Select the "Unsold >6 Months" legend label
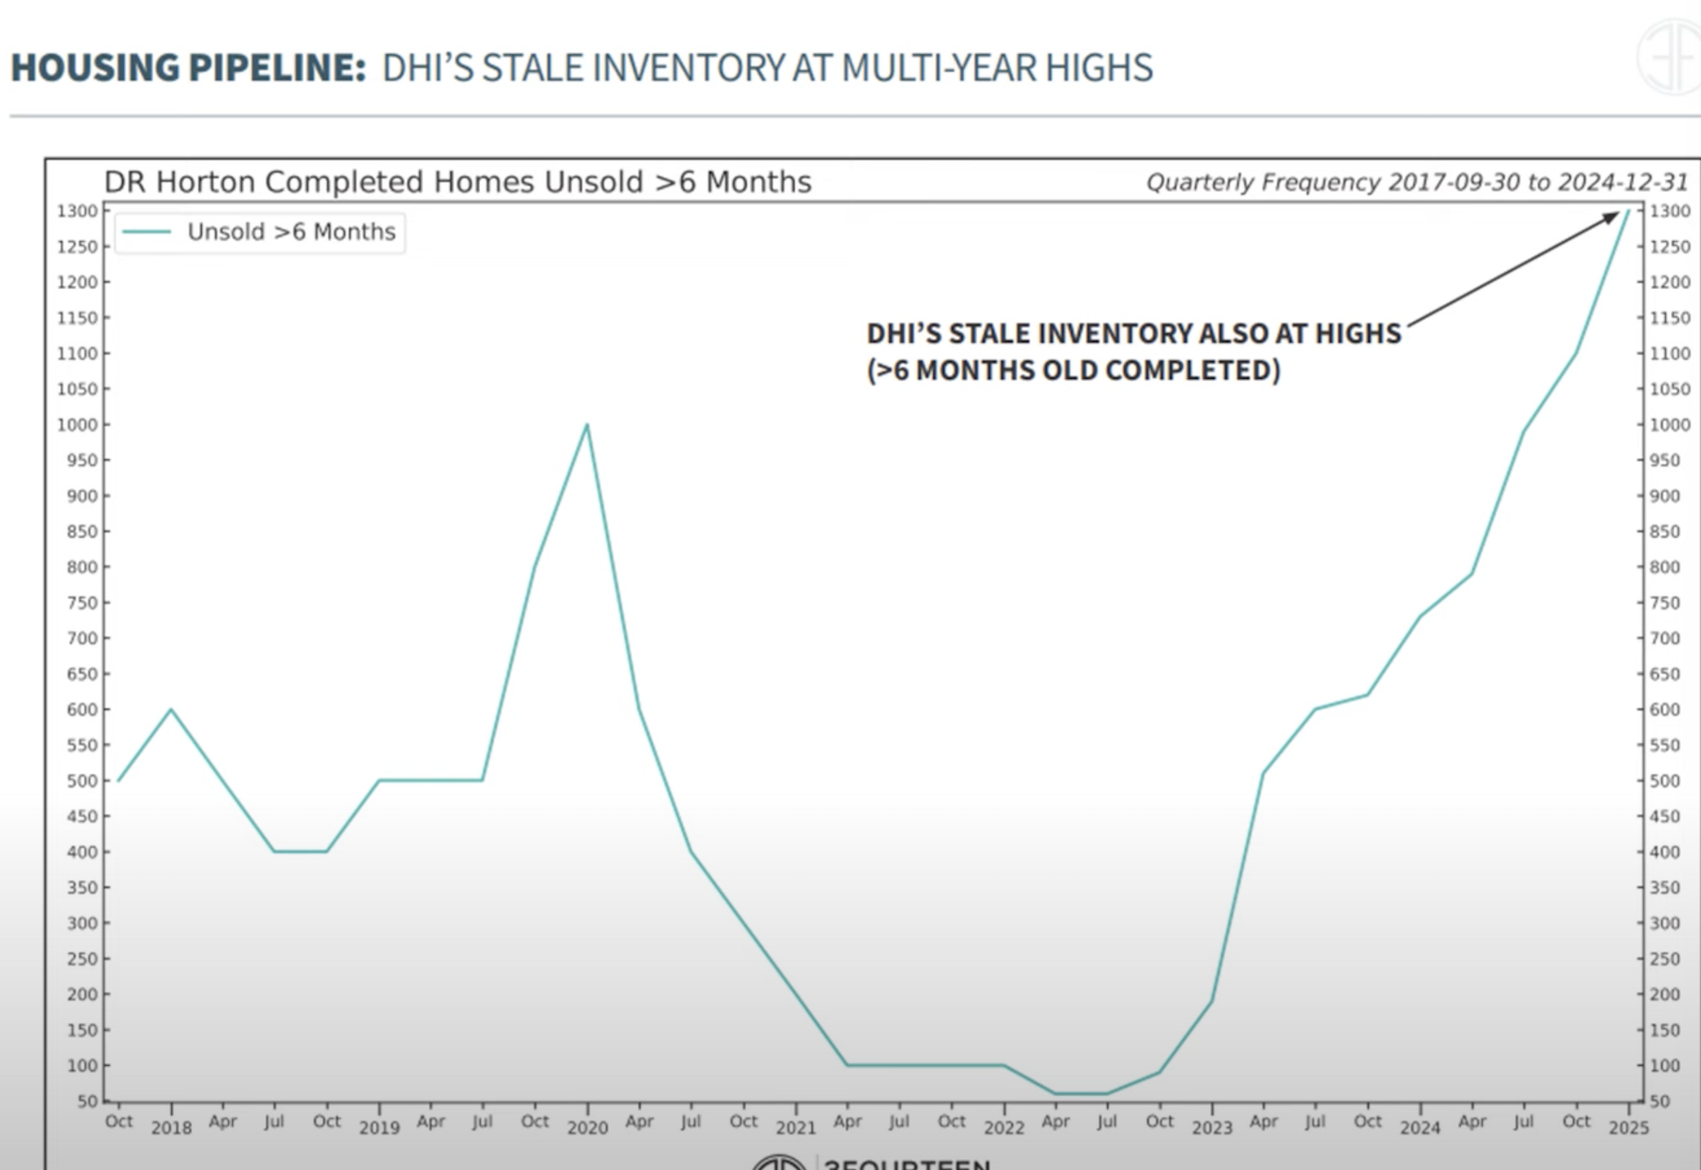Image resolution: width=1701 pixels, height=1170 pixels. pyautogui.click(x=291, y=232)
